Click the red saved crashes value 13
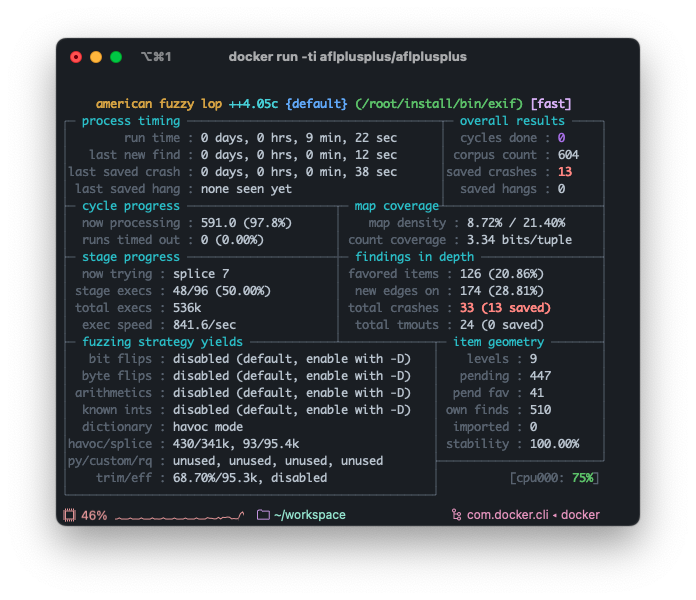The height and width of the screenshot is (600, 696). pos(565,172)
